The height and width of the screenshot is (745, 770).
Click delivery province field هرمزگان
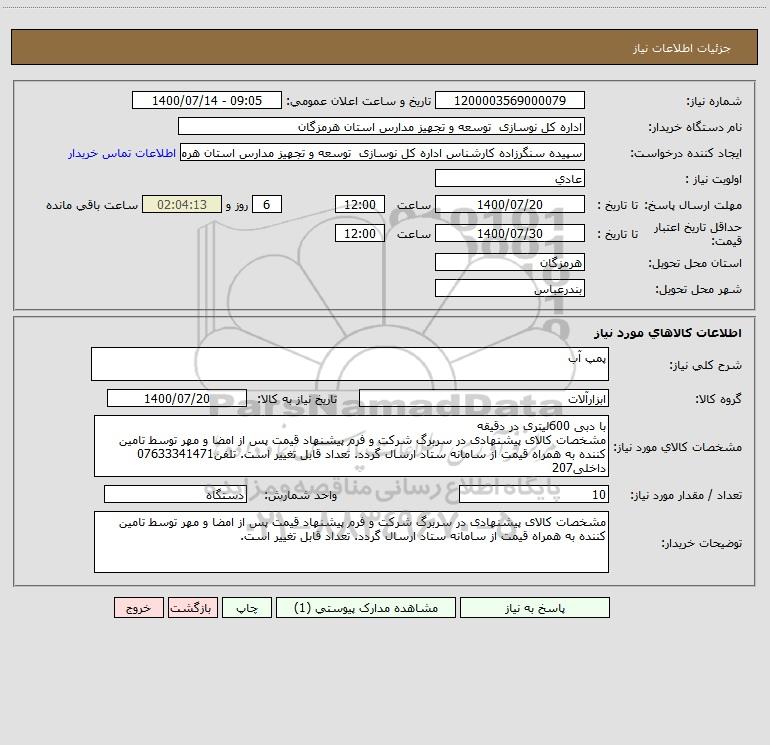tap(510, 262)
